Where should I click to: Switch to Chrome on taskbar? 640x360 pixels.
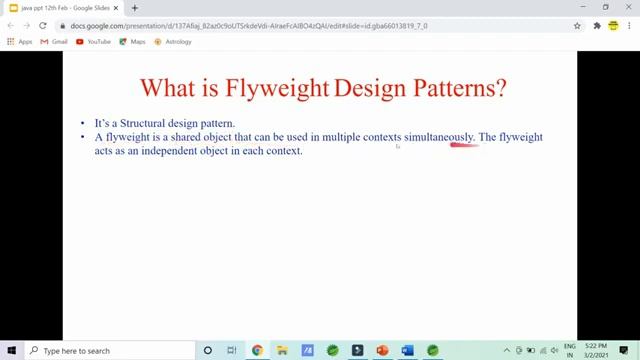coord(257,350)
